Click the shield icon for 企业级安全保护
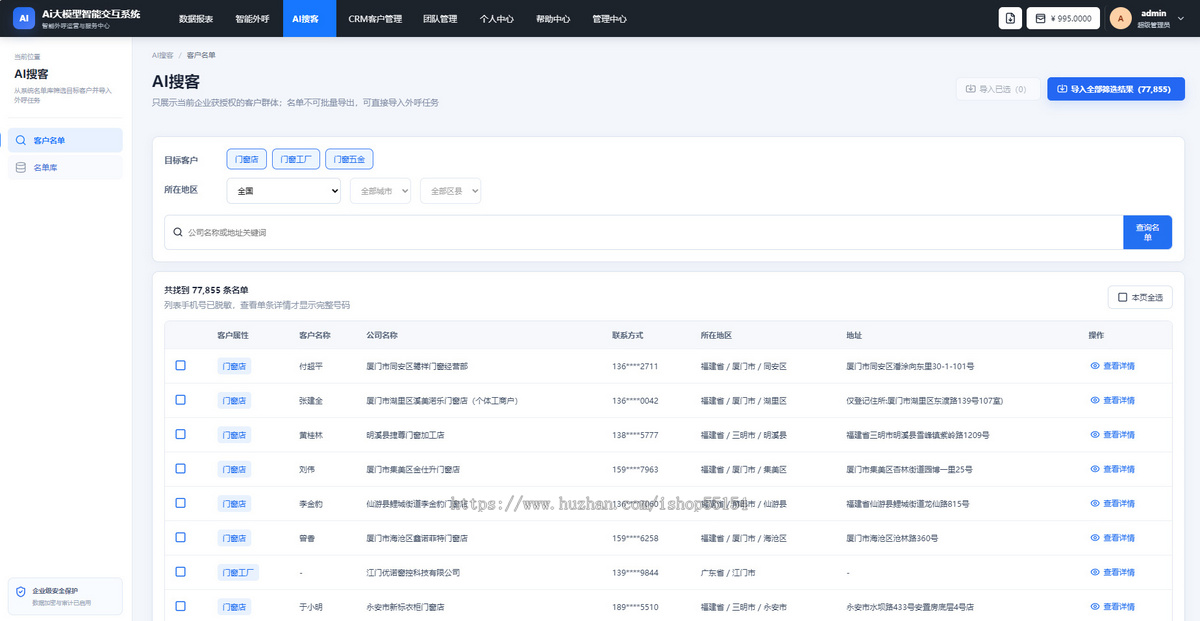 click(21, 592)
